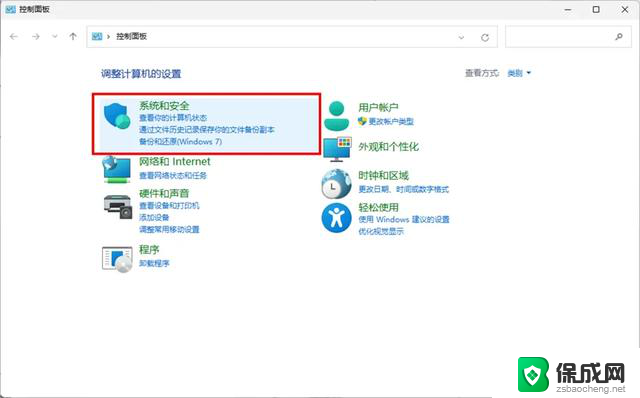Screen dimensions: 640x398
Task: Open 更改日期、时间或数字格式 link
Action: coord(403,189)
